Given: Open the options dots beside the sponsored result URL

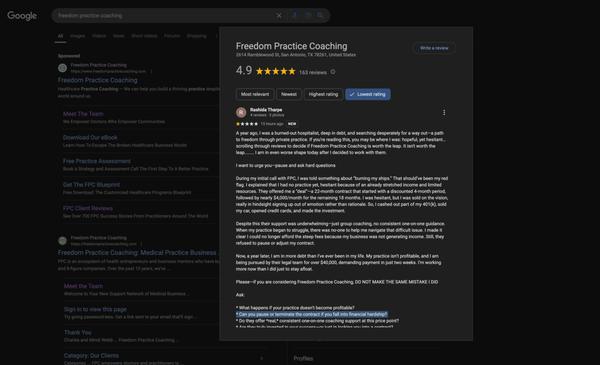Looking at the screenshot, I should (151, 71).
